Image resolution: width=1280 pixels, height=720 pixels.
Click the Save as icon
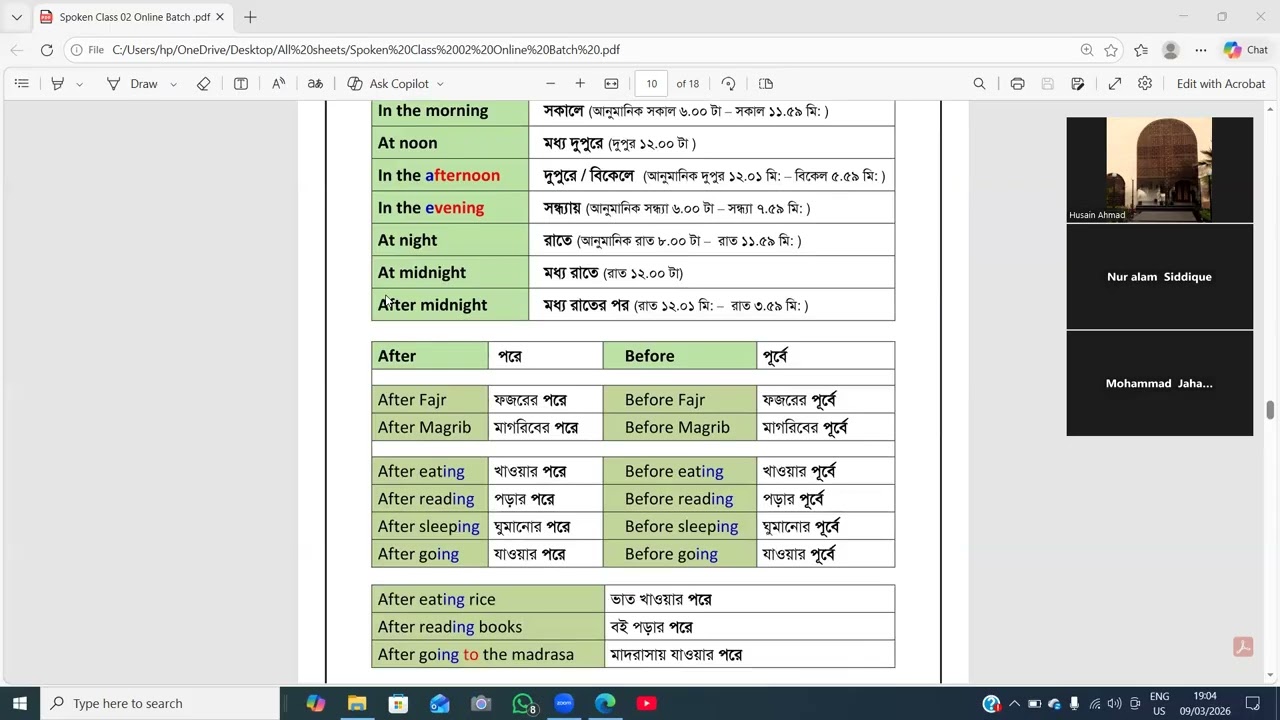click(x=1078, y=84)
